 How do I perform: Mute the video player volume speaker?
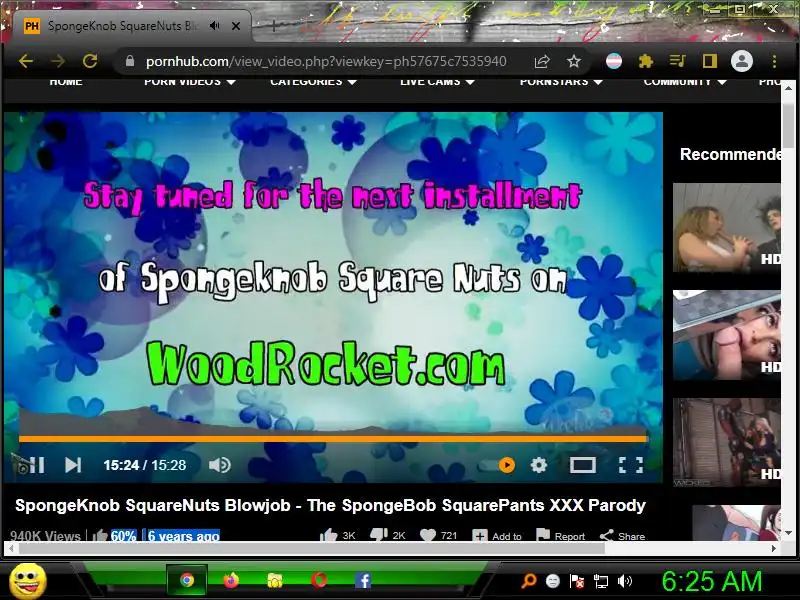(220, 465)
